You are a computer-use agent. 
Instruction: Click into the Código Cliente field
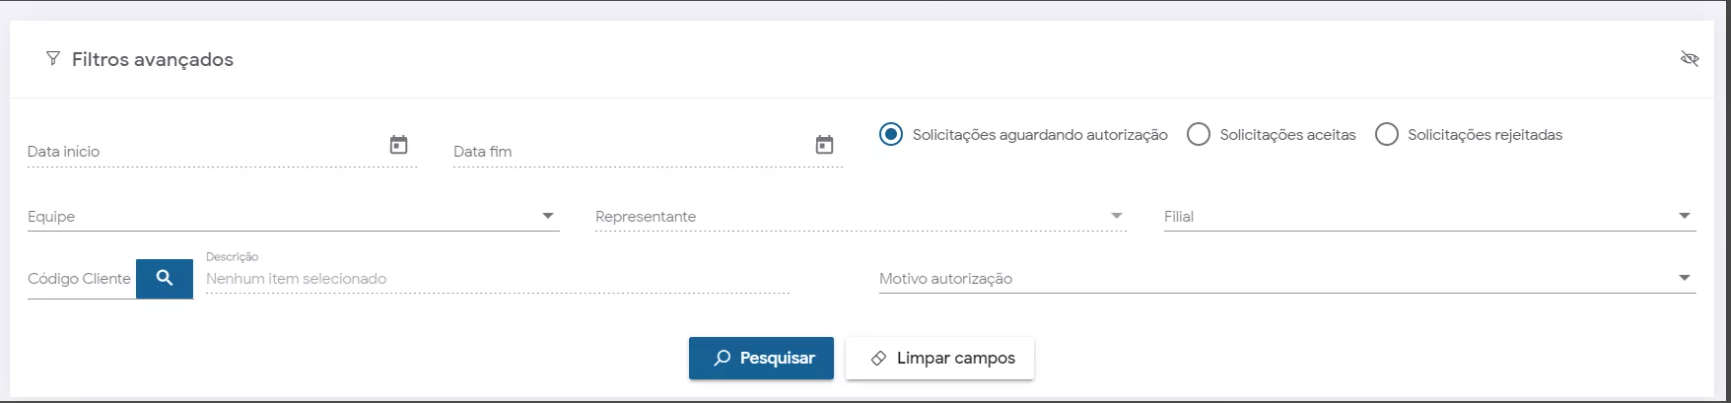point(80,279)
